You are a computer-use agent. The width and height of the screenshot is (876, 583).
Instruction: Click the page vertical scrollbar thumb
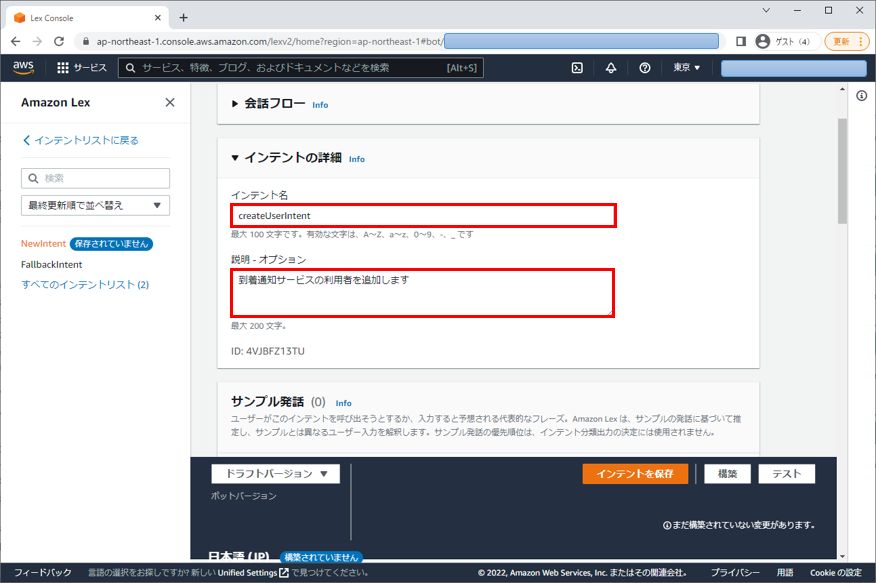(842, 171)
